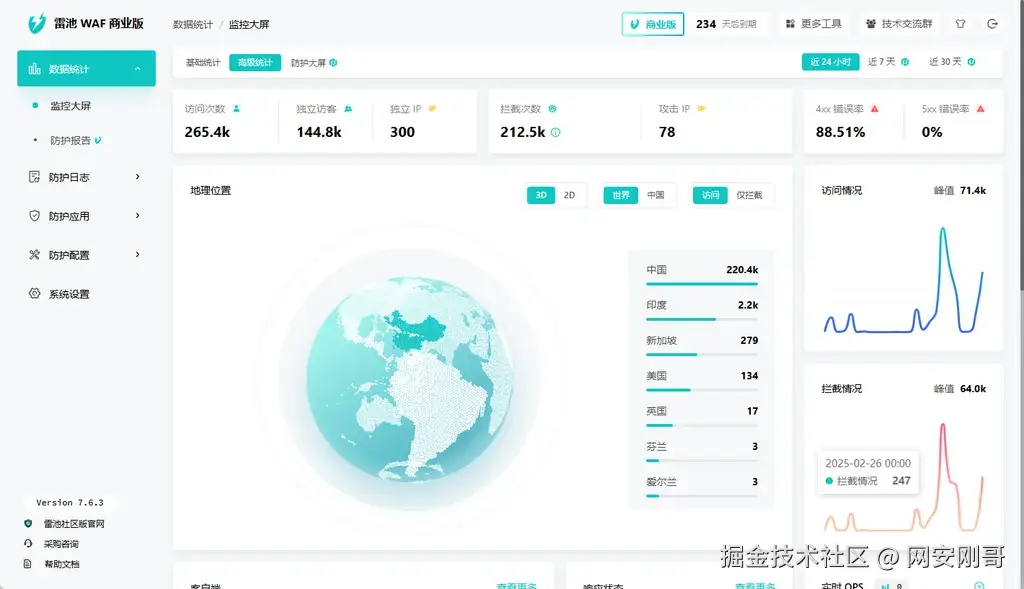Screen dimensions: 1024x589
Task: Click the 美国 134 country row
Action: click(702, 379)
